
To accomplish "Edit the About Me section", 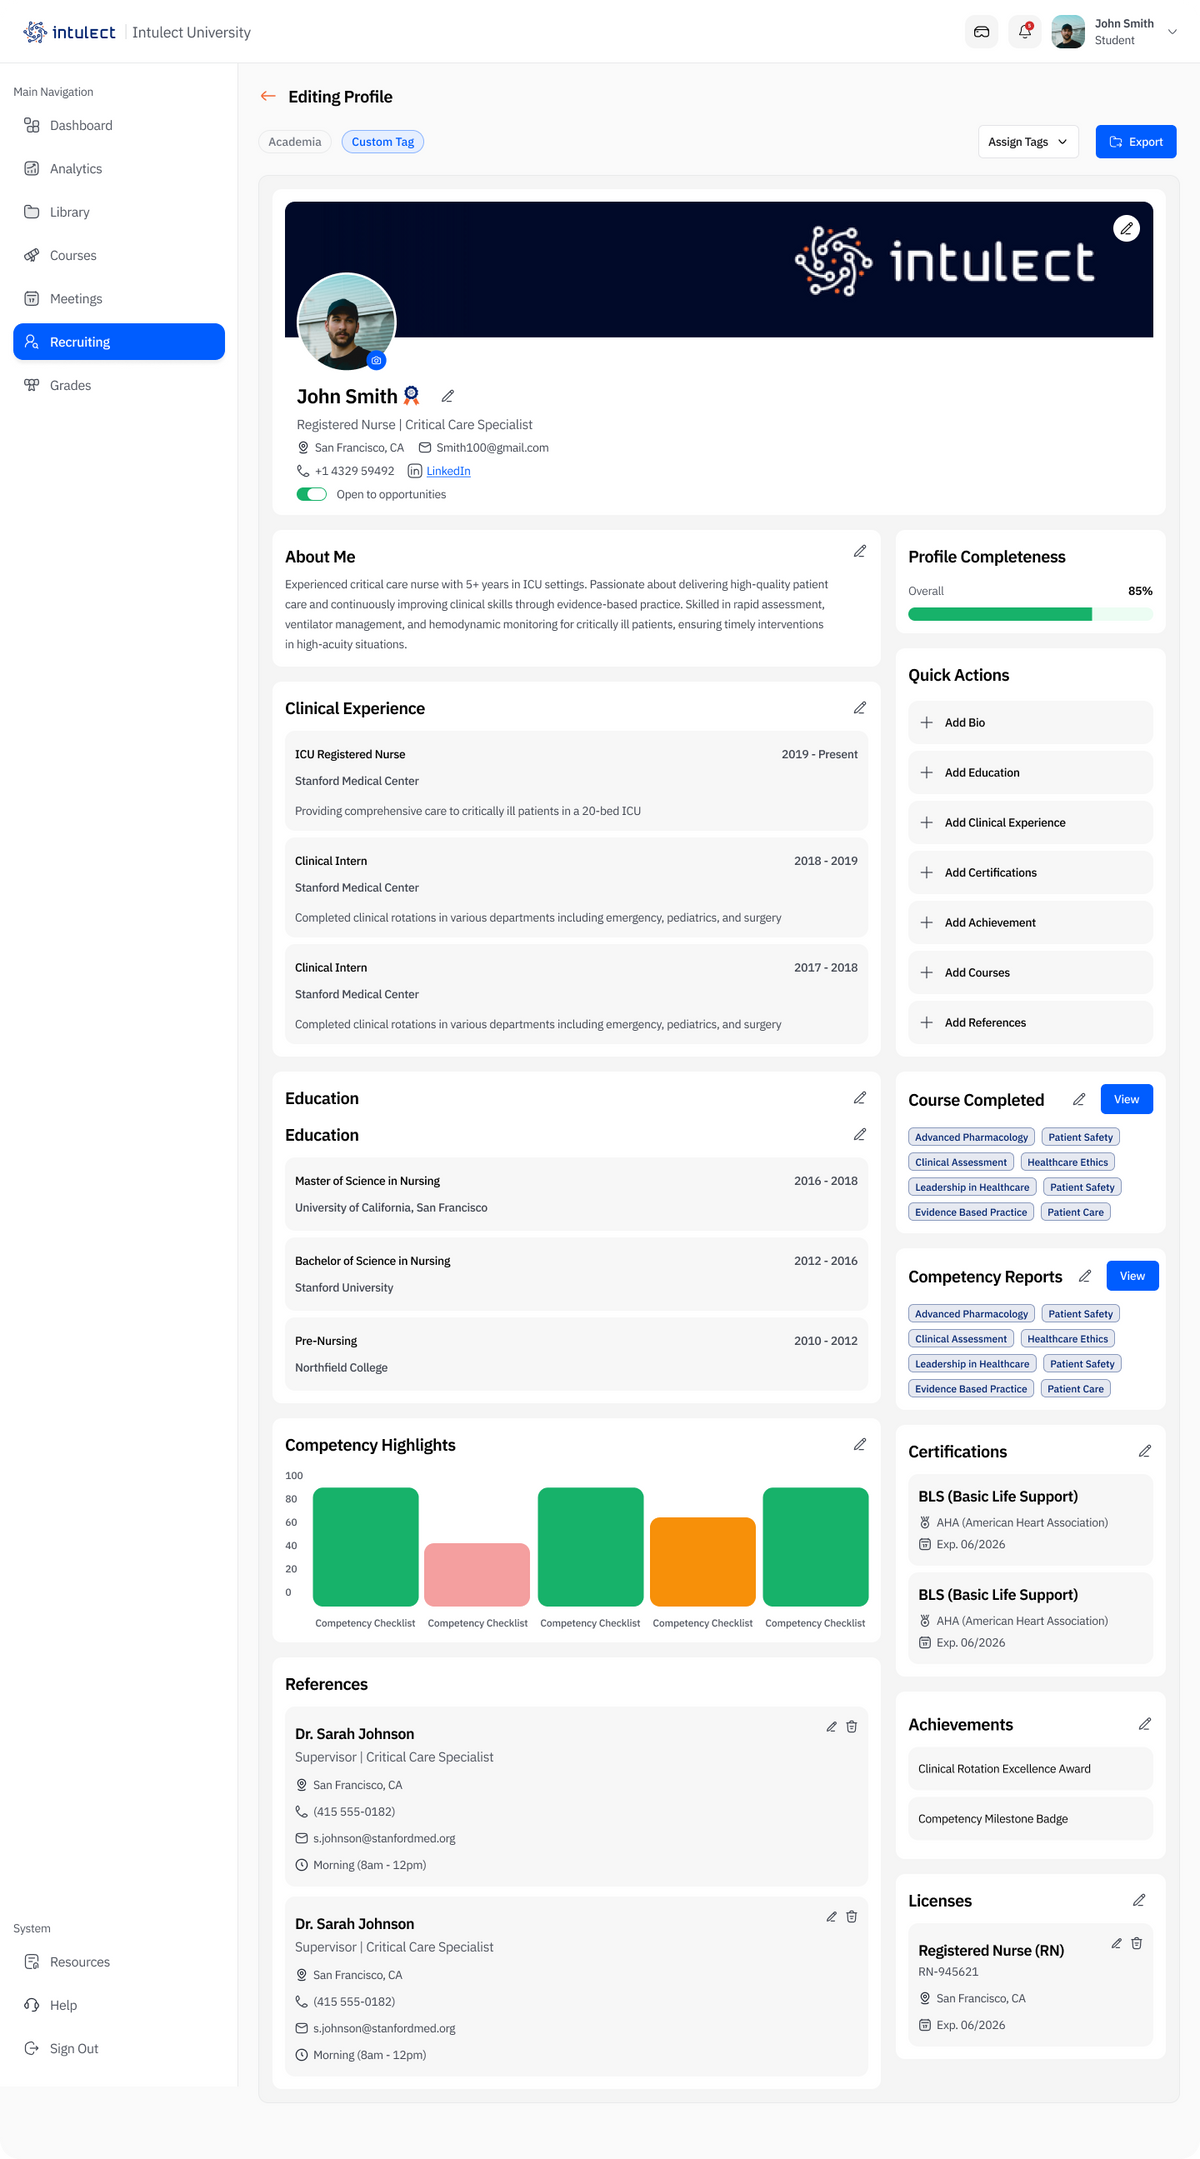I will point(860,552).
